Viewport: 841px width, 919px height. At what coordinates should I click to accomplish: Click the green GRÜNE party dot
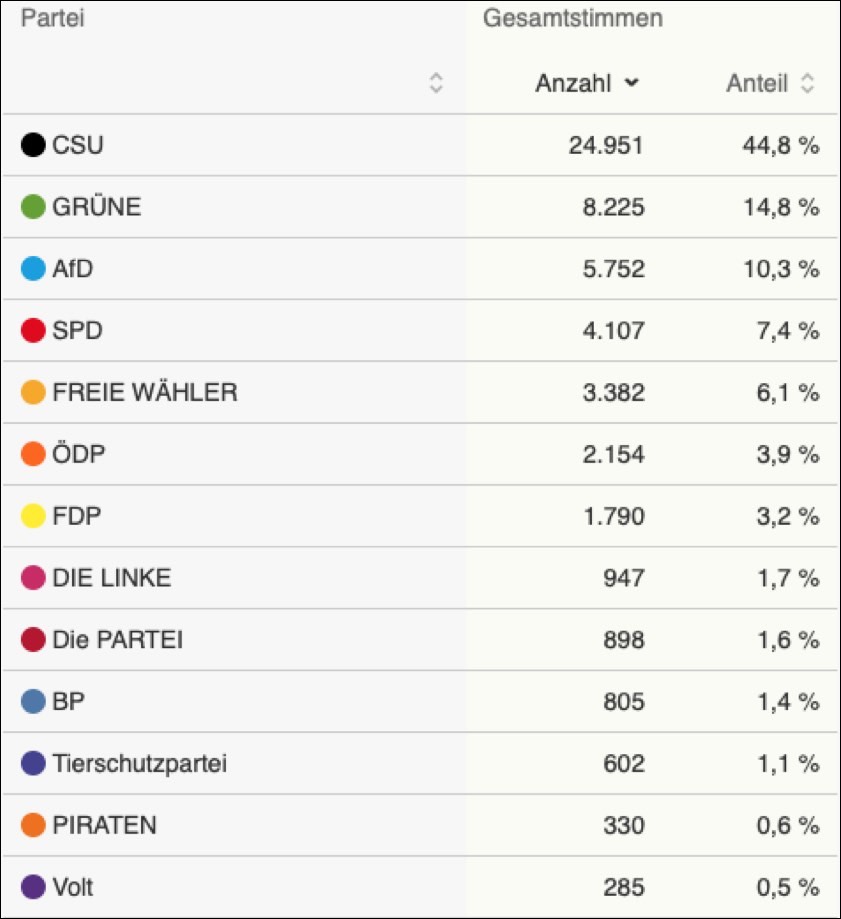point(33,207)
